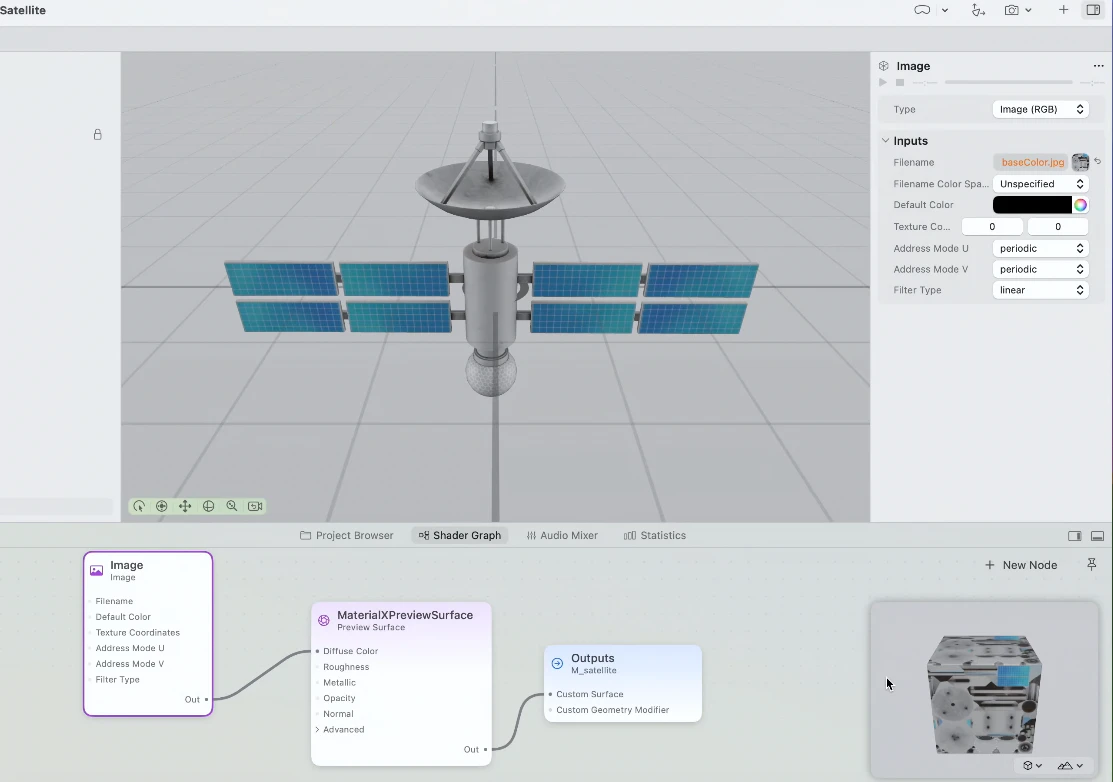Click Opacity input on Preview Surface node
The width and height of the screenshot is (1113, 782).
click(x=339, y=698)
